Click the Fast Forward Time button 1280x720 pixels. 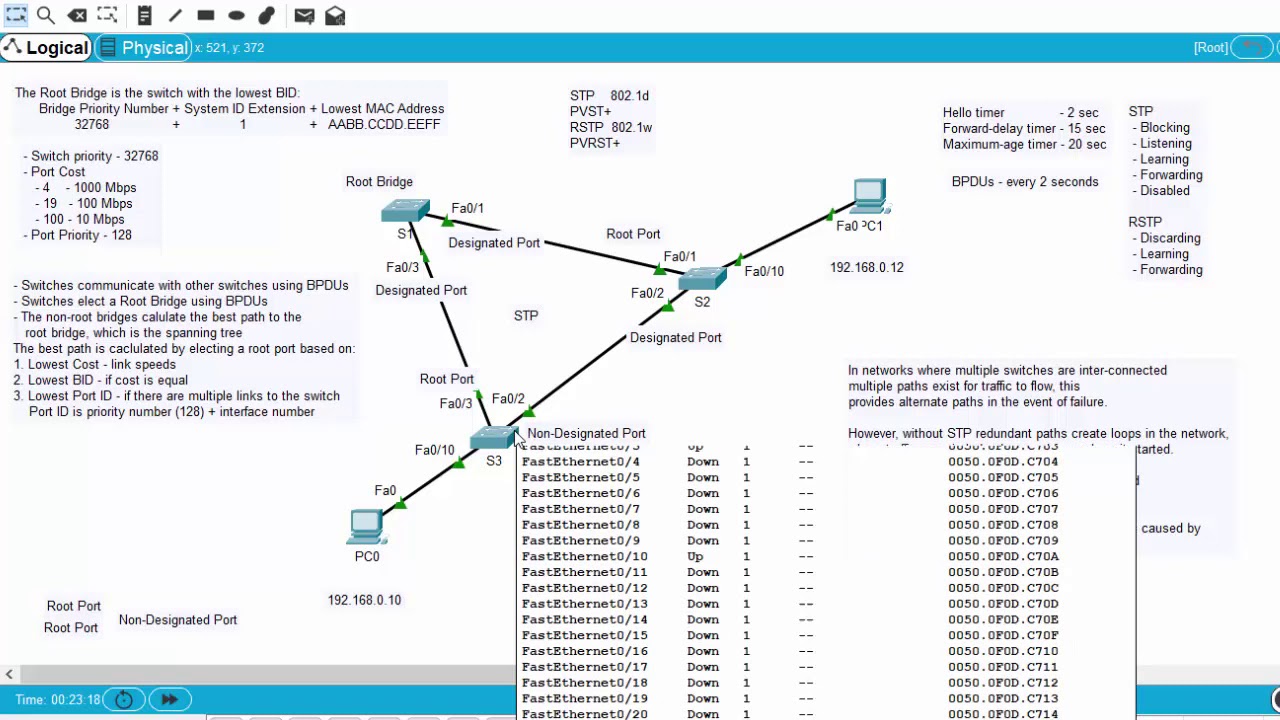coord(169,699)
